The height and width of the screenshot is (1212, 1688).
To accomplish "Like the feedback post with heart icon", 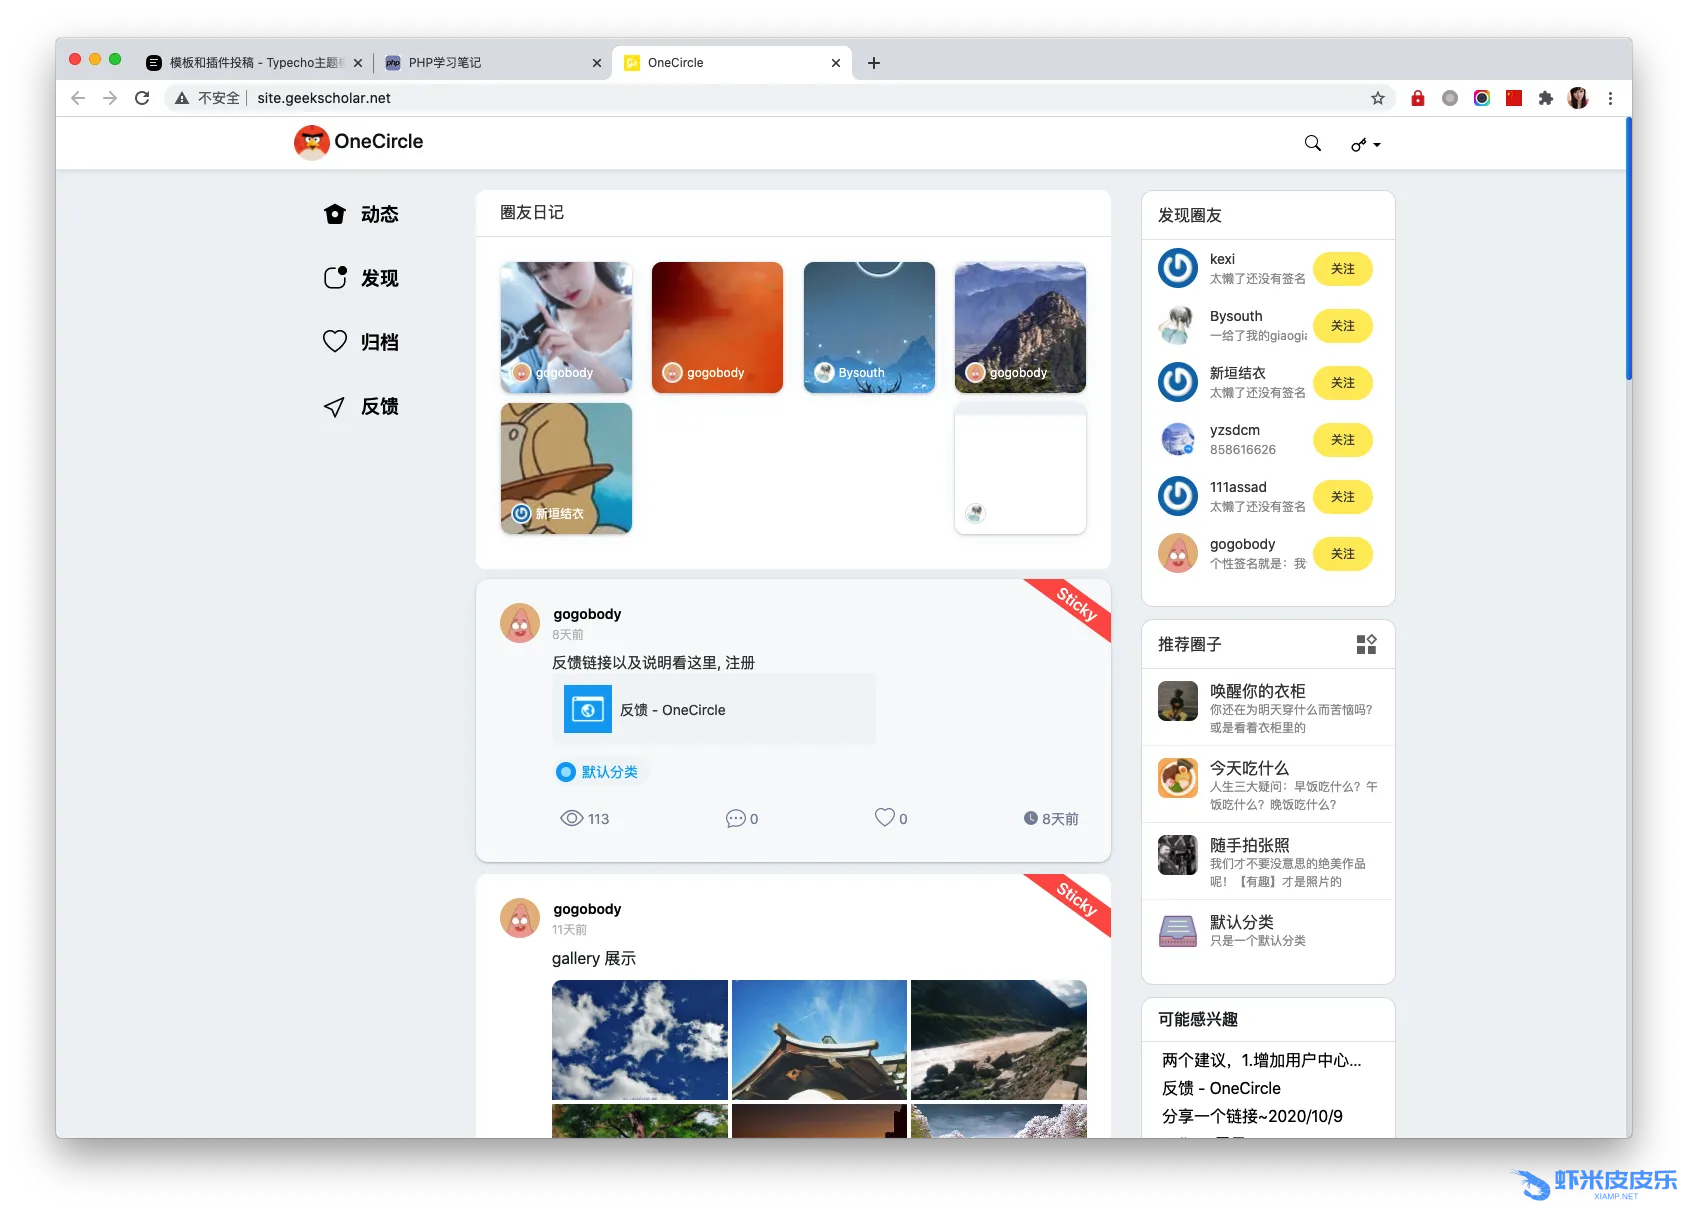I will coord(885,818).
